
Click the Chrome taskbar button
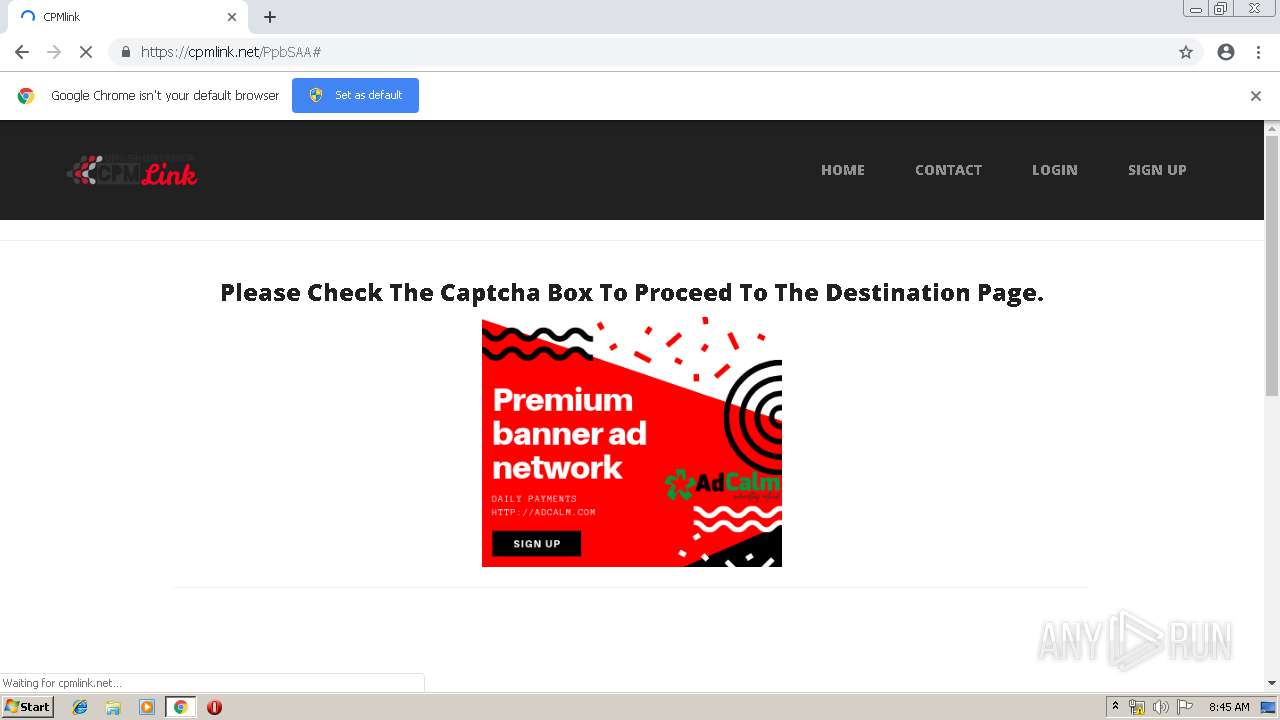tap(181, 707)
